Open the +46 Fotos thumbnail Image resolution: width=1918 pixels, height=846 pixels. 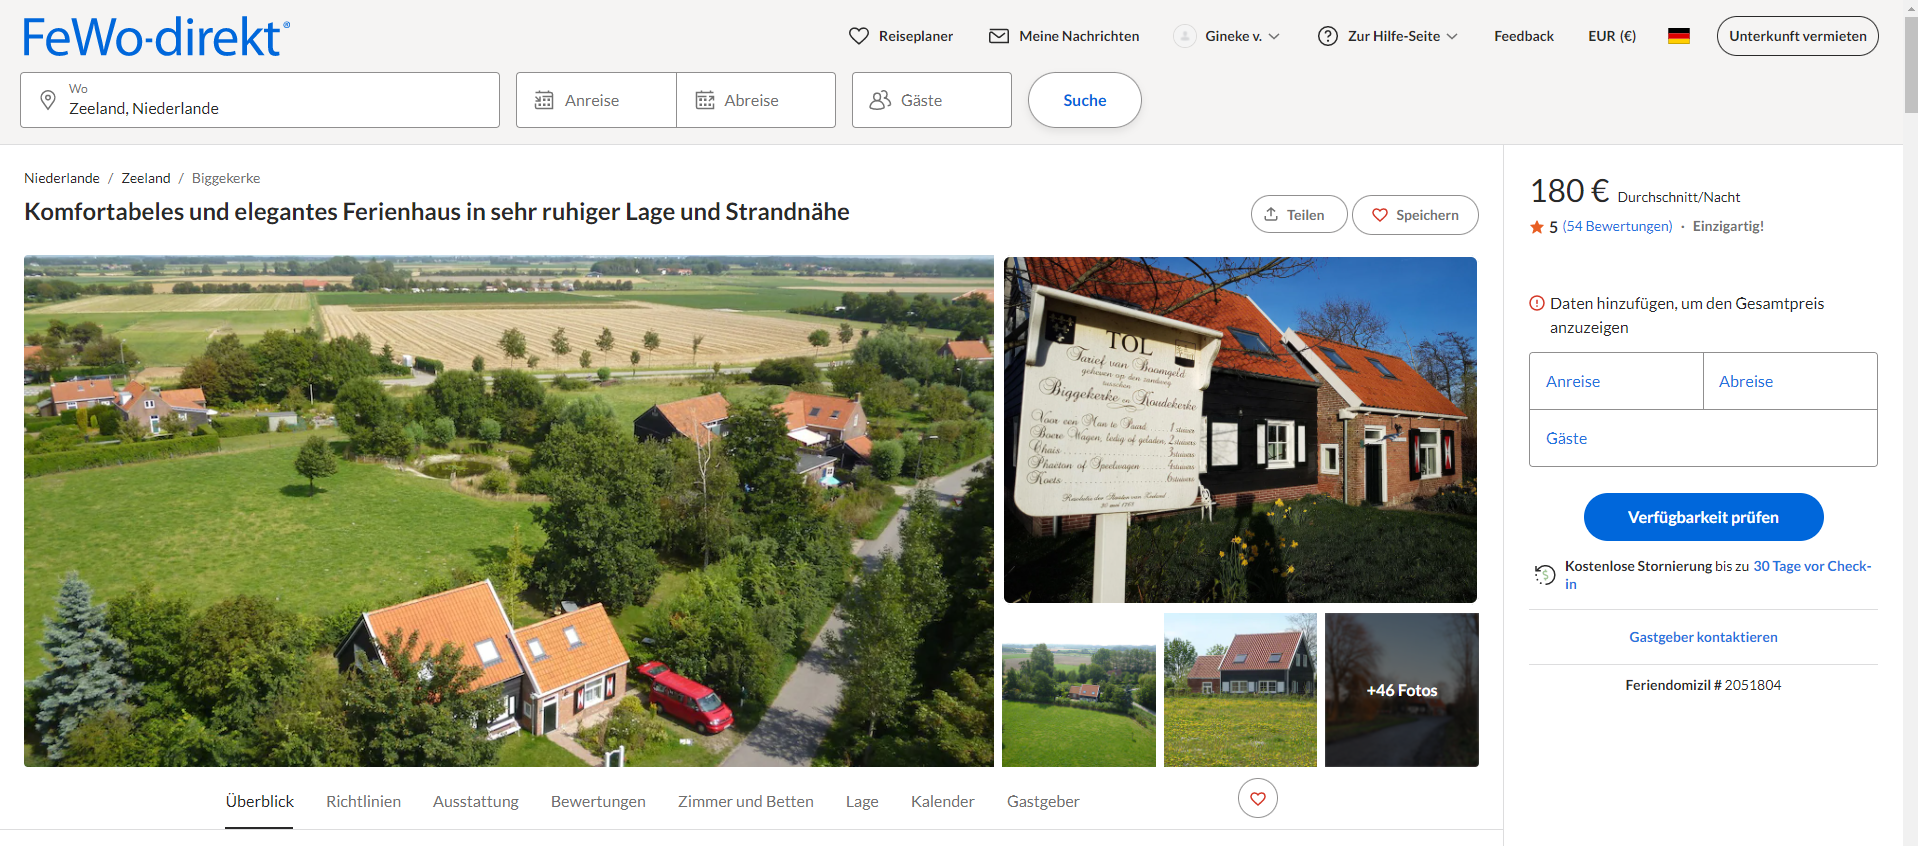pyautogui.click(x=1401, y=690)
